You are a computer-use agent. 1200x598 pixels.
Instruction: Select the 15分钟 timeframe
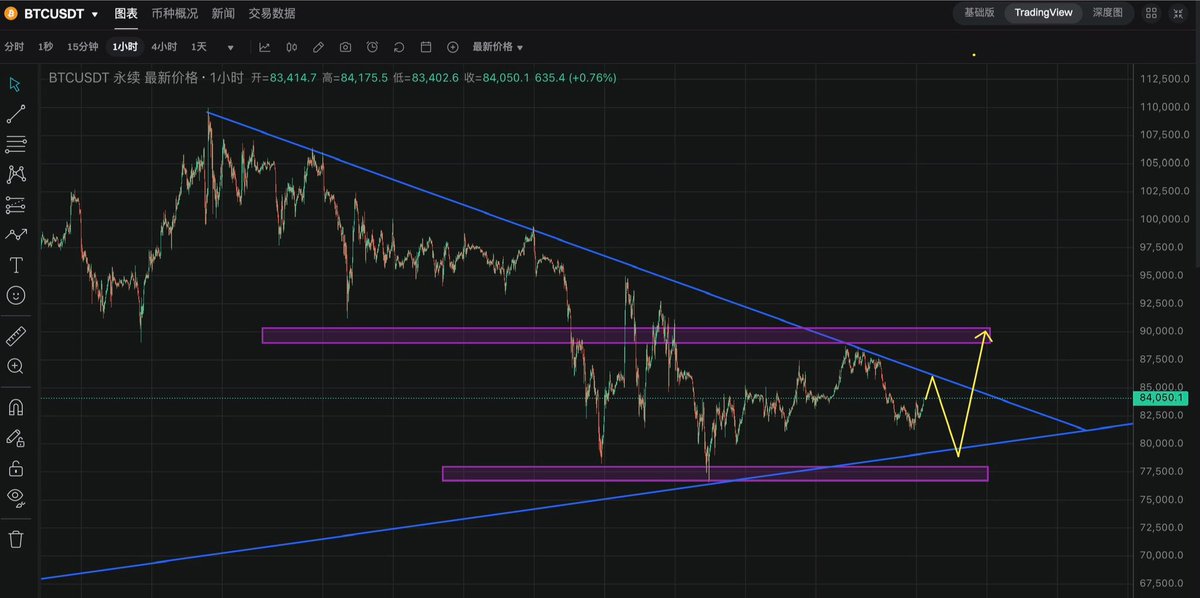tap(83, 47)
